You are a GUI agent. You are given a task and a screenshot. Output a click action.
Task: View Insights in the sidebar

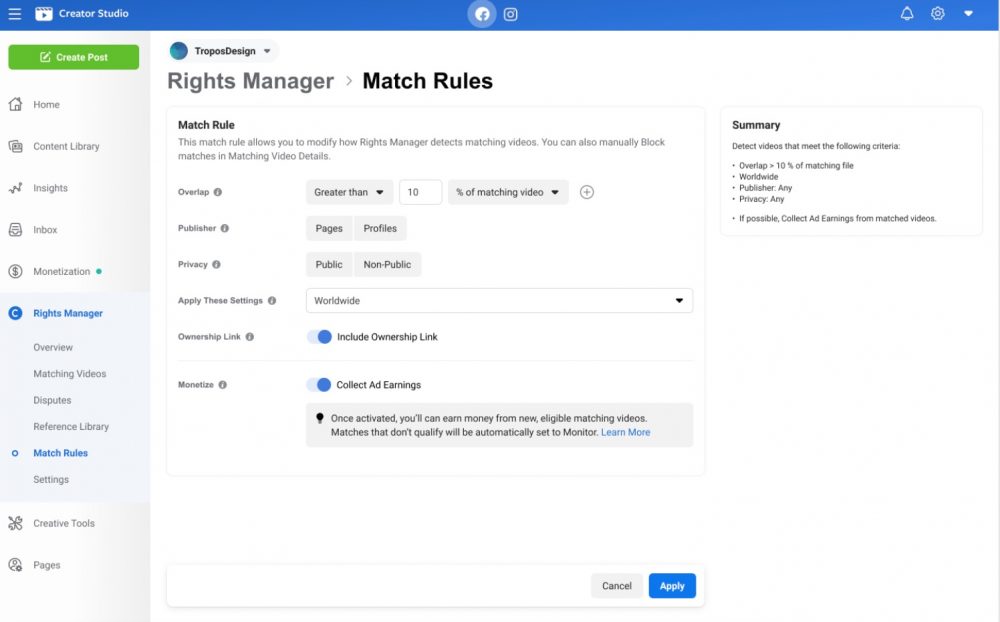50,188
